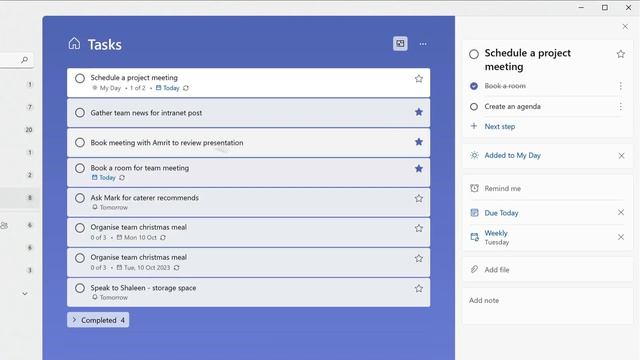Open the layout view switcher icon in header
640x360 pixels.
(x=400, y=44)
